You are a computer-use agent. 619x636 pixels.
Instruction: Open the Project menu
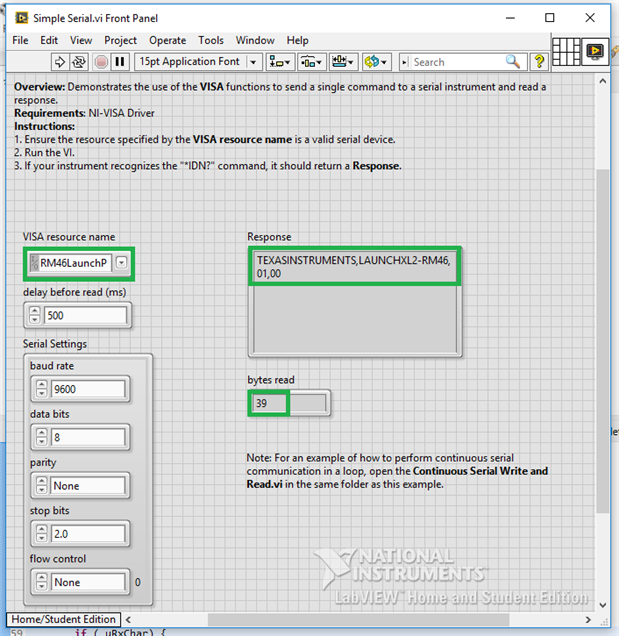click(x=120, y=41)
